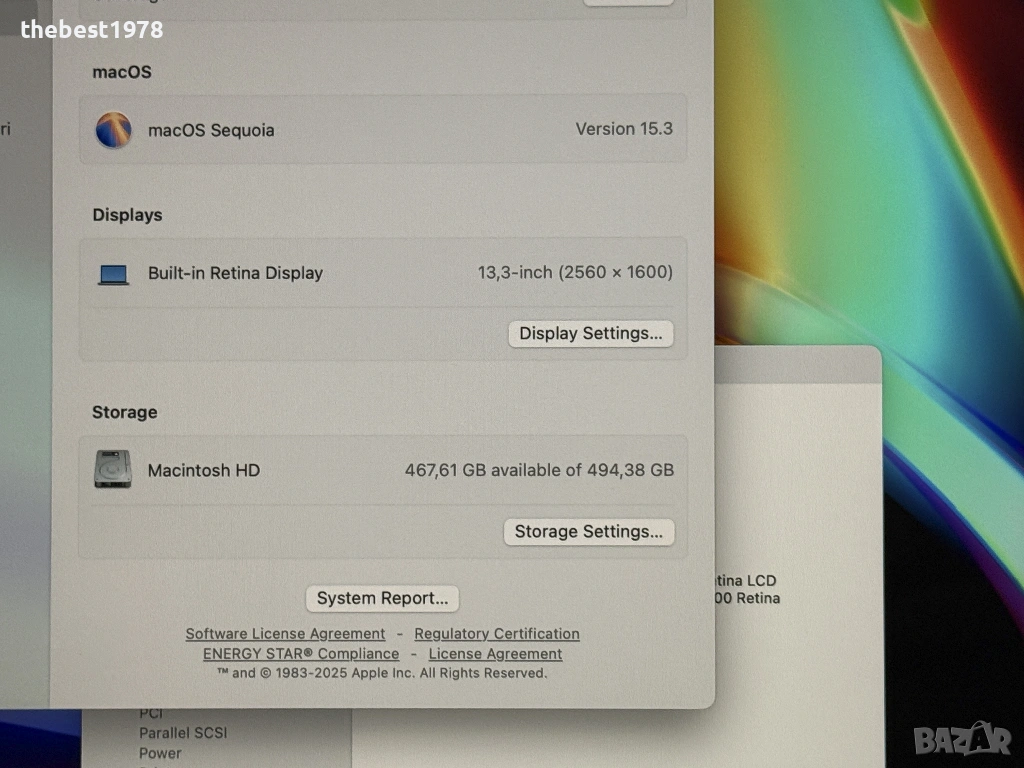Click the 467,61 GB available storage text
Viewport: 1024px width, 768px height.
pyautogui.click(x=538, y=470)
